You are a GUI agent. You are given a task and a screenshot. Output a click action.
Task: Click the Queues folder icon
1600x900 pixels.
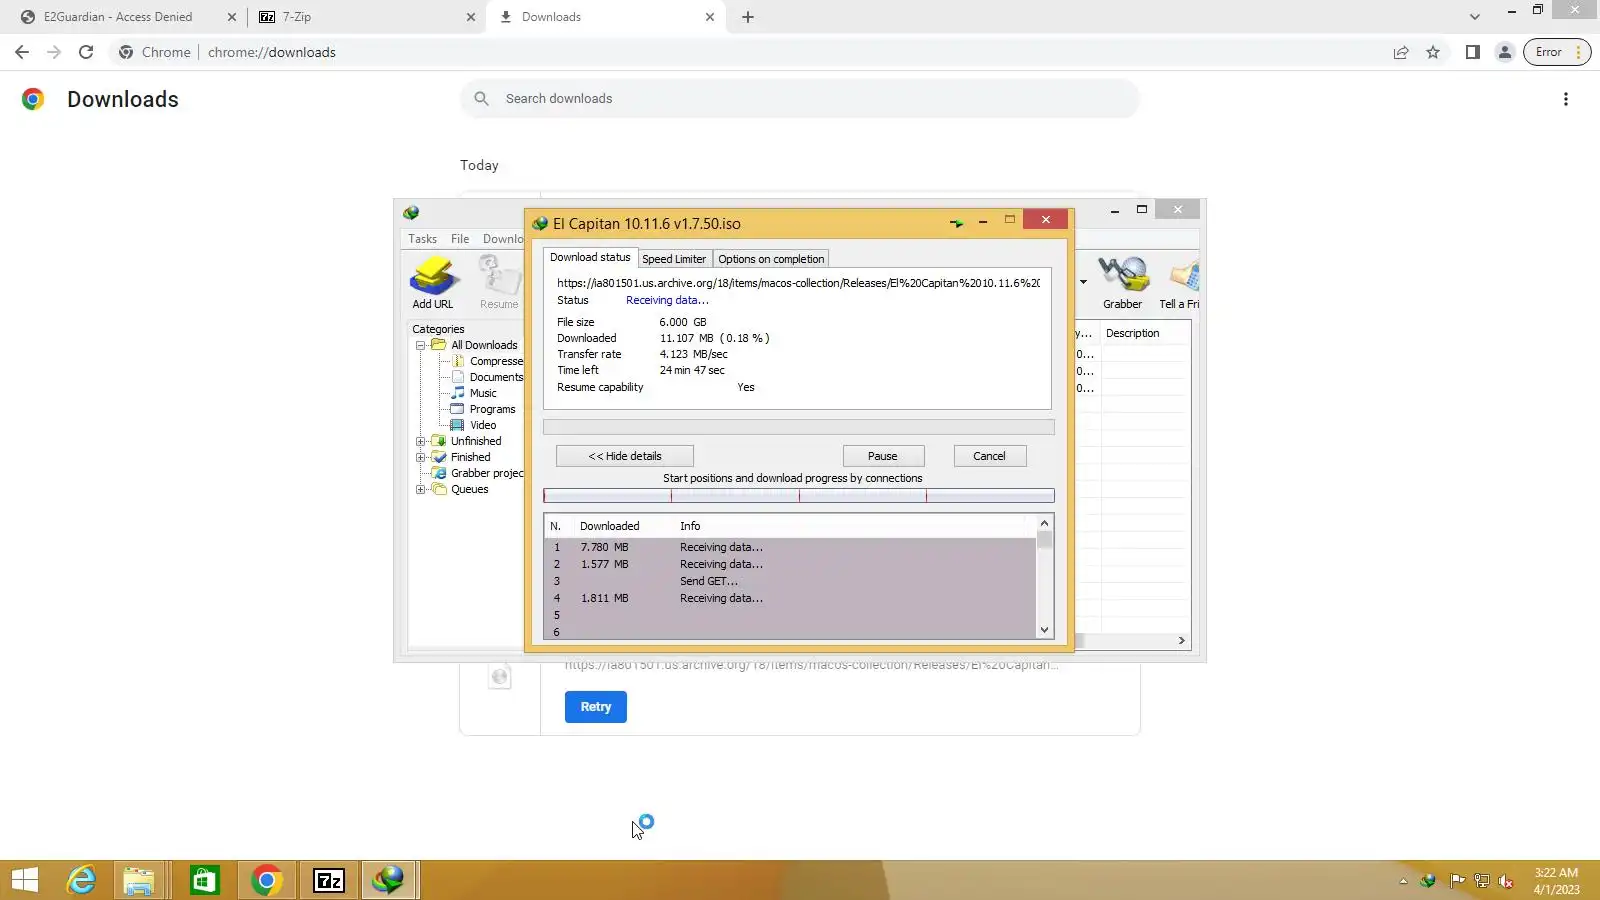(x=438, y=489)
